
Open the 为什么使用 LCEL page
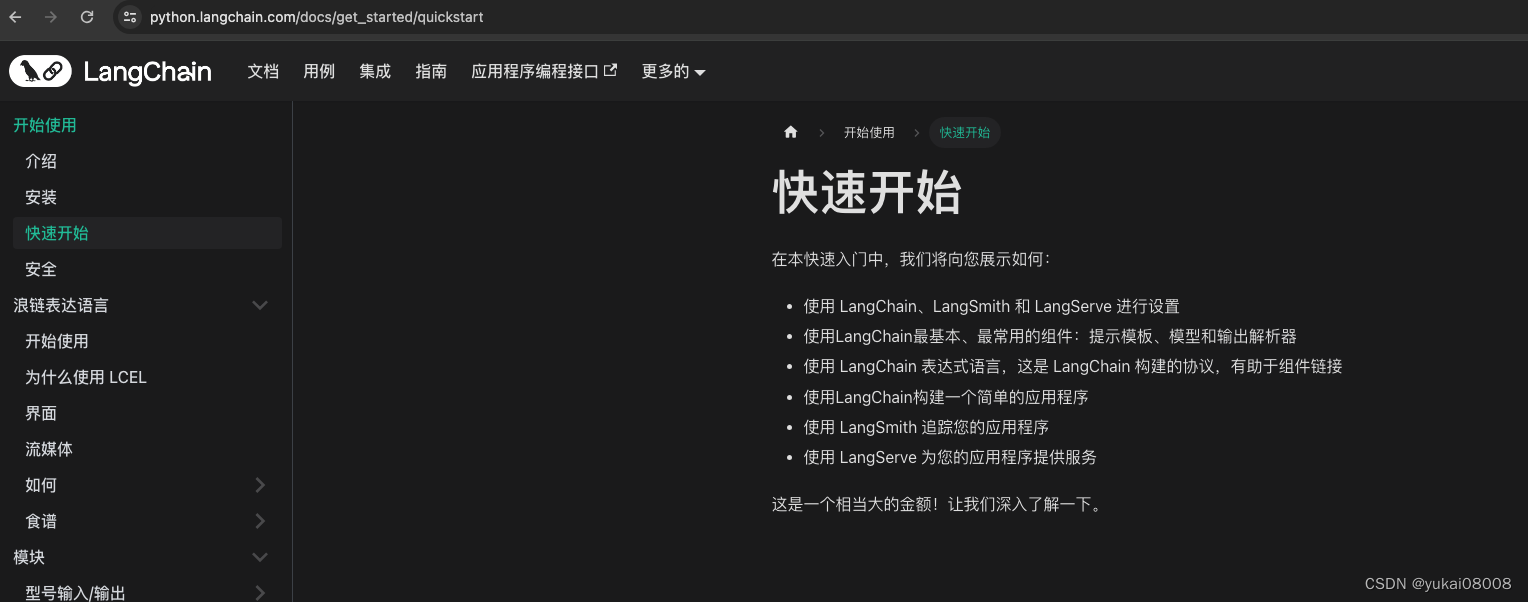click(x=86, y=377)
